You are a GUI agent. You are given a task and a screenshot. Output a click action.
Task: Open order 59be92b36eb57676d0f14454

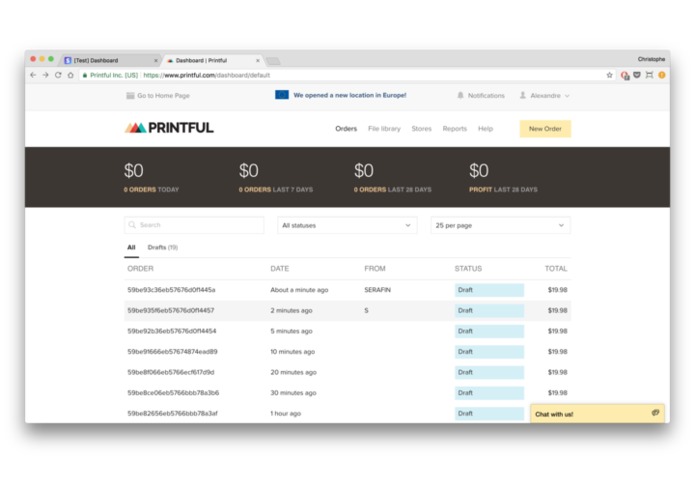click(x=172, y=331)
